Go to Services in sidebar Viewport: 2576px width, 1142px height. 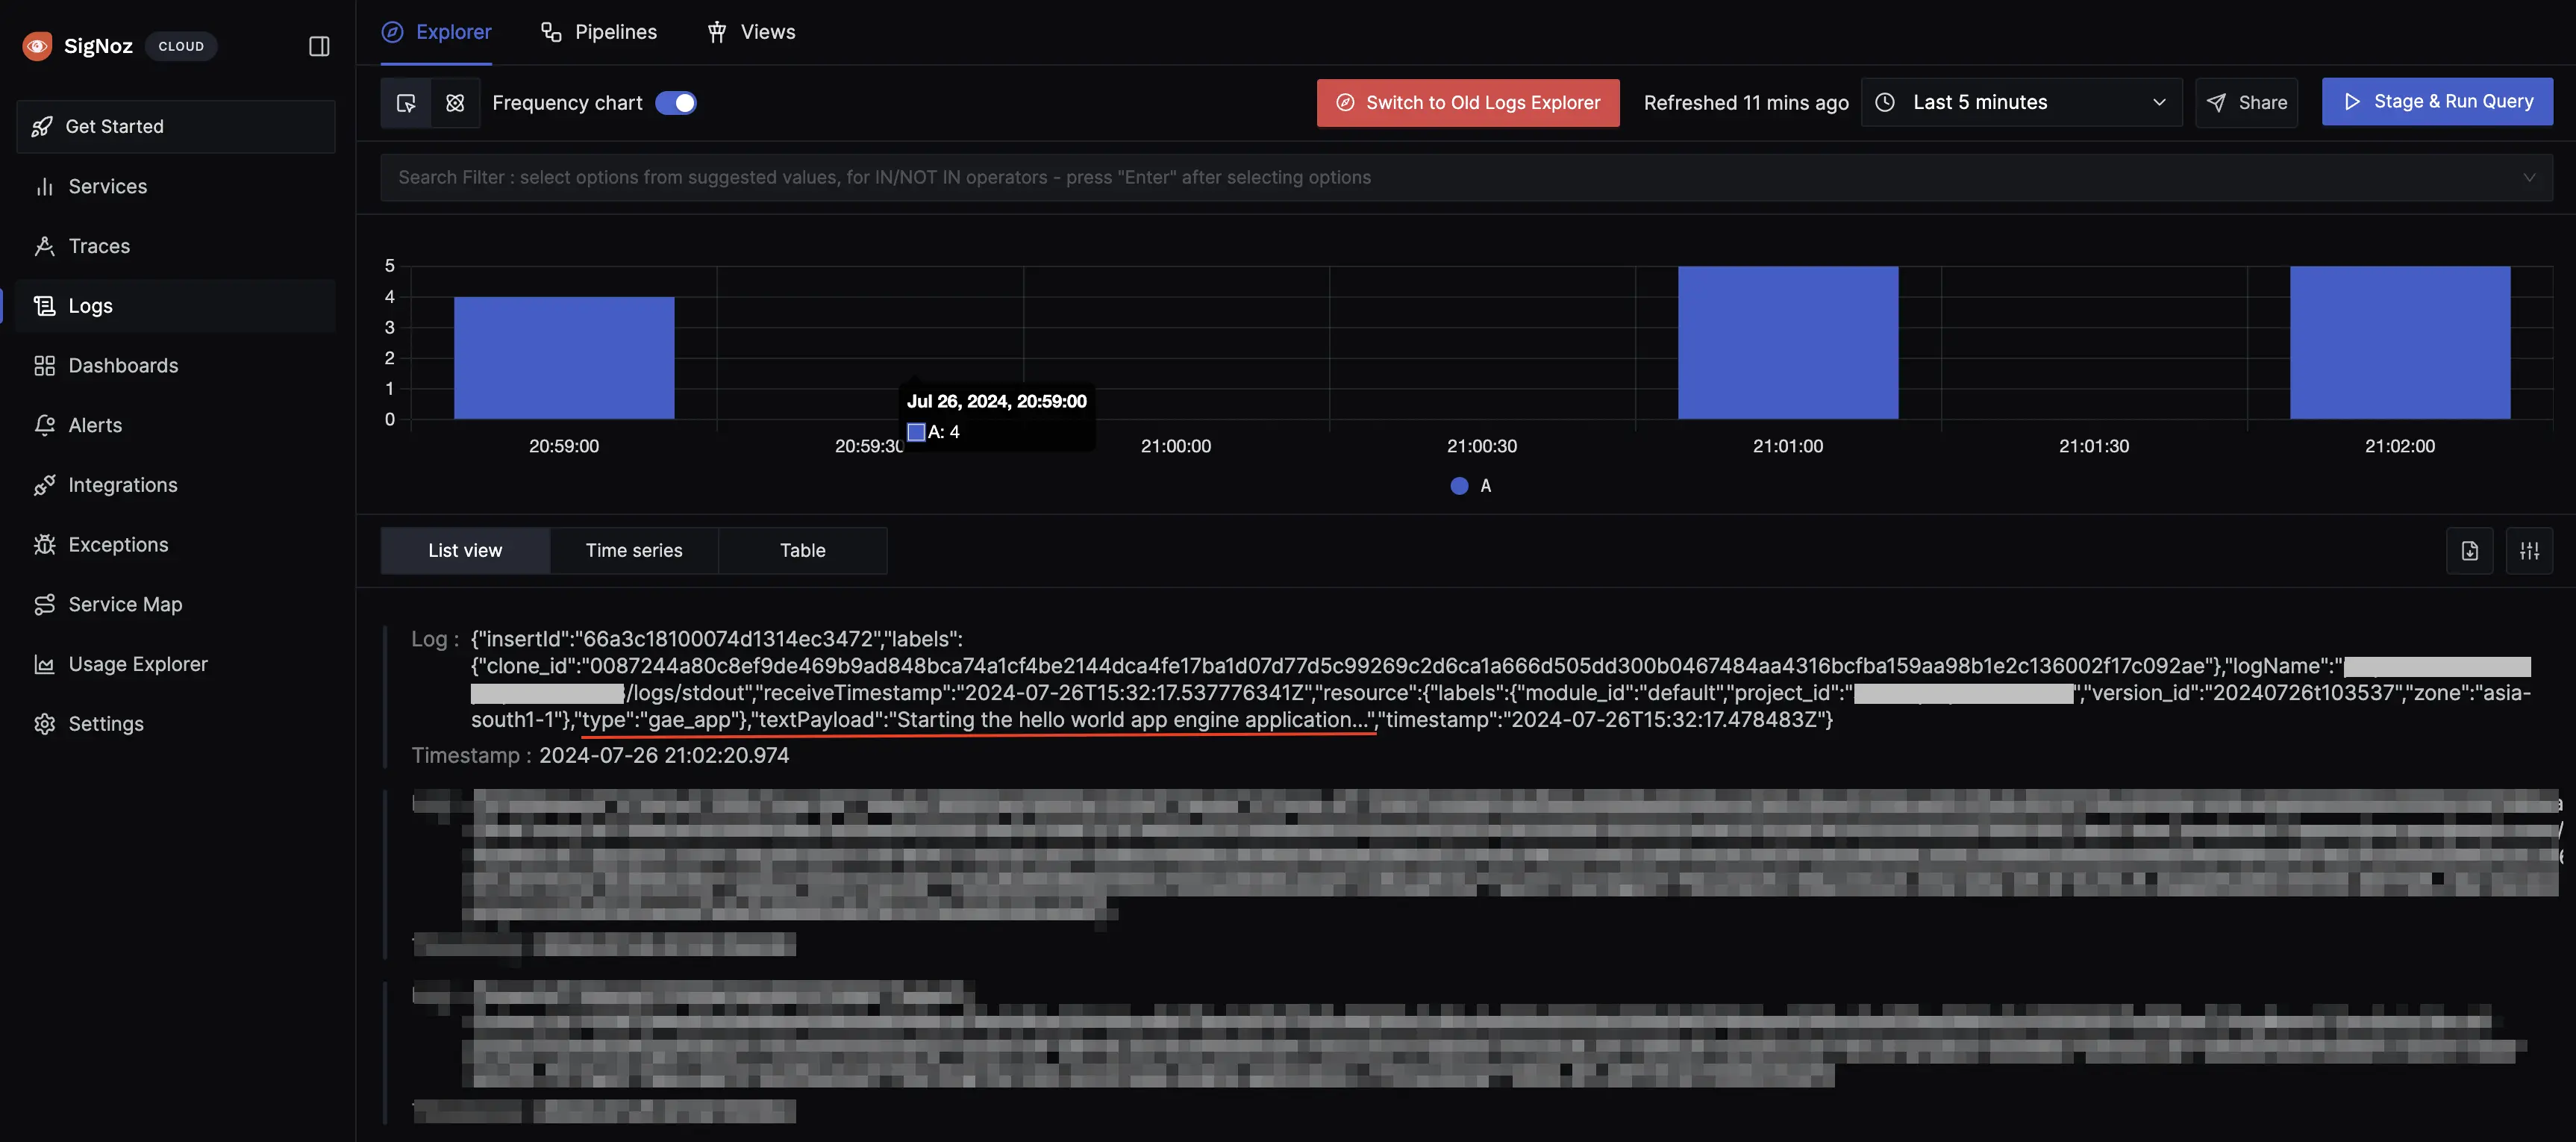(x=176, y=187)
